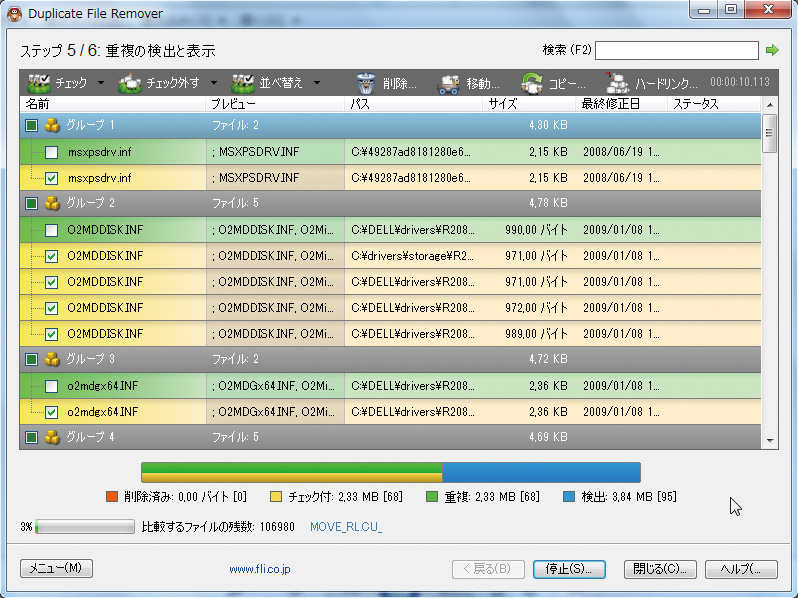Viewport: 798px width, 598px height.
Task: Uncheck the O2MDDISK.INF 972,00 バイト checkbox
Action: [x=51, y=308]
